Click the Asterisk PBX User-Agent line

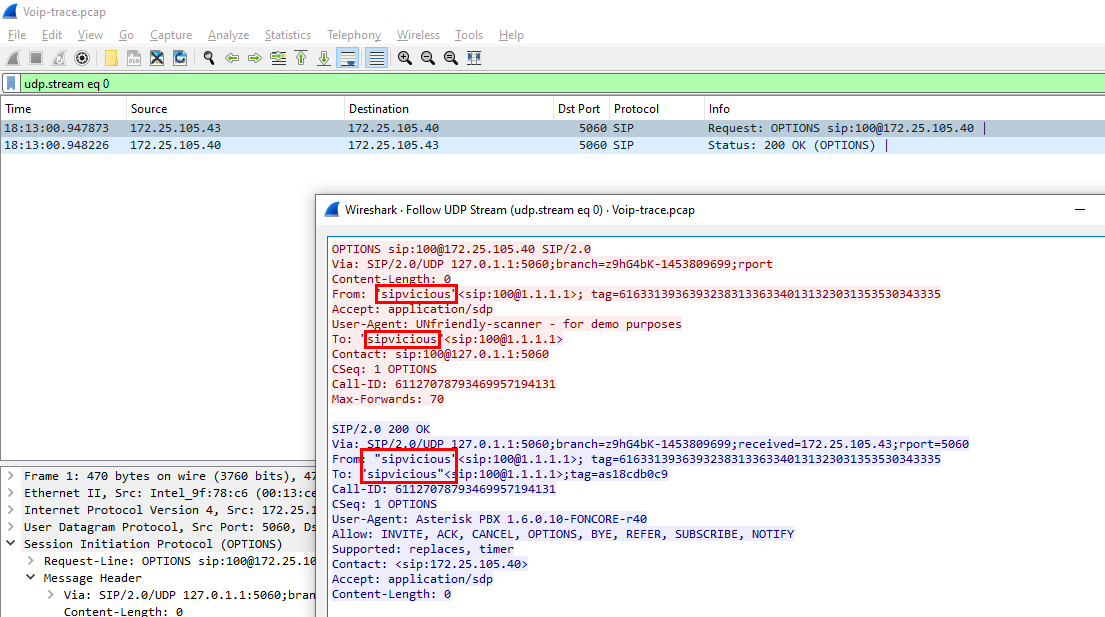489,519
